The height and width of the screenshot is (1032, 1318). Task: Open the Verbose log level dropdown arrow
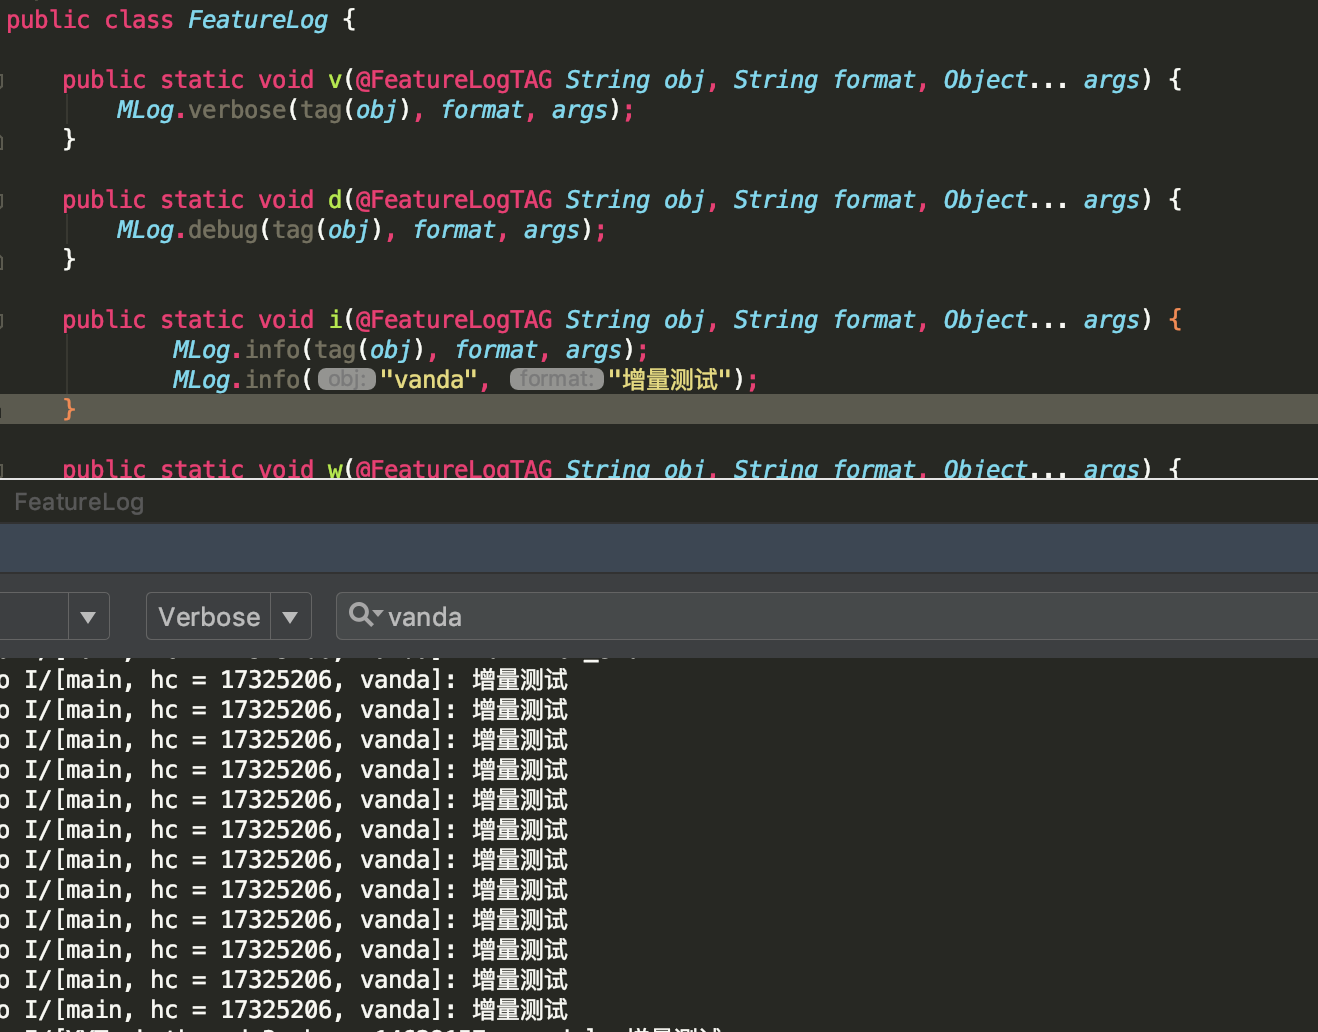tap(290, 617)
